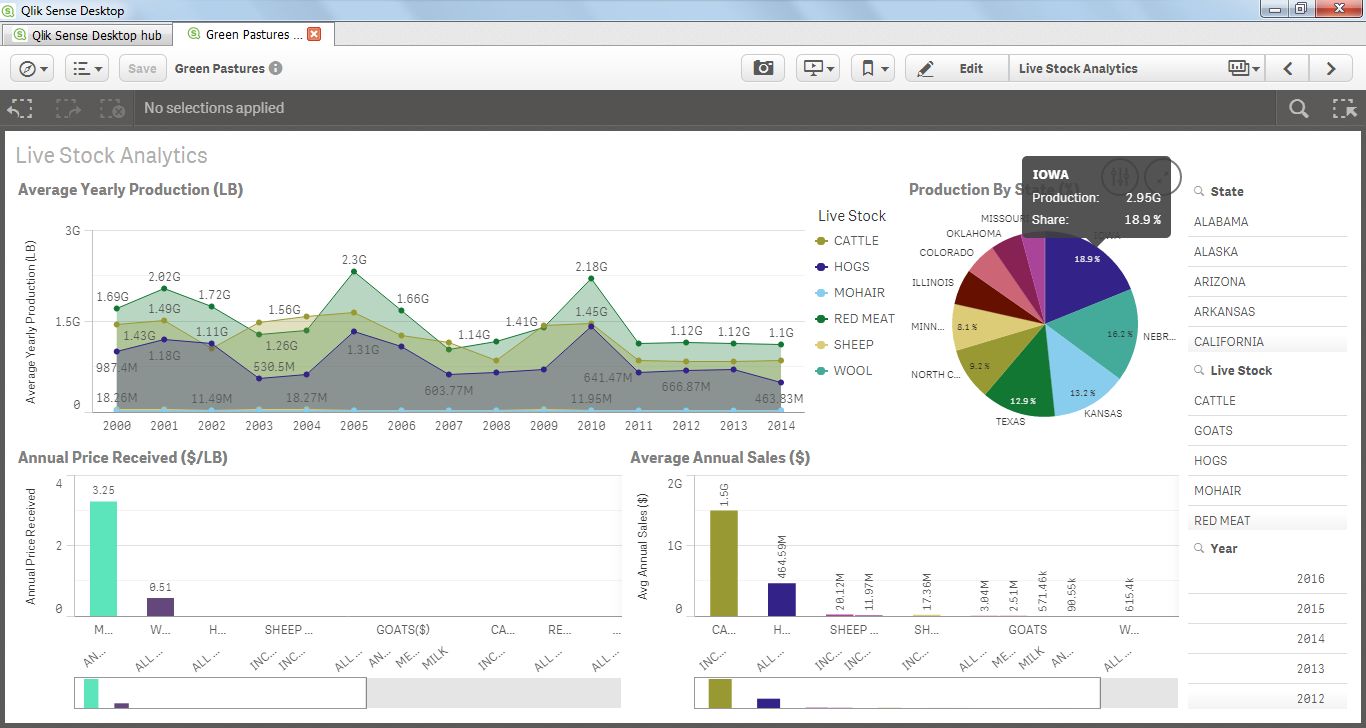Select GOATS in Live Stock filter
The height and width of the screenshot is (728, 1366).
tap(1267, 430)
